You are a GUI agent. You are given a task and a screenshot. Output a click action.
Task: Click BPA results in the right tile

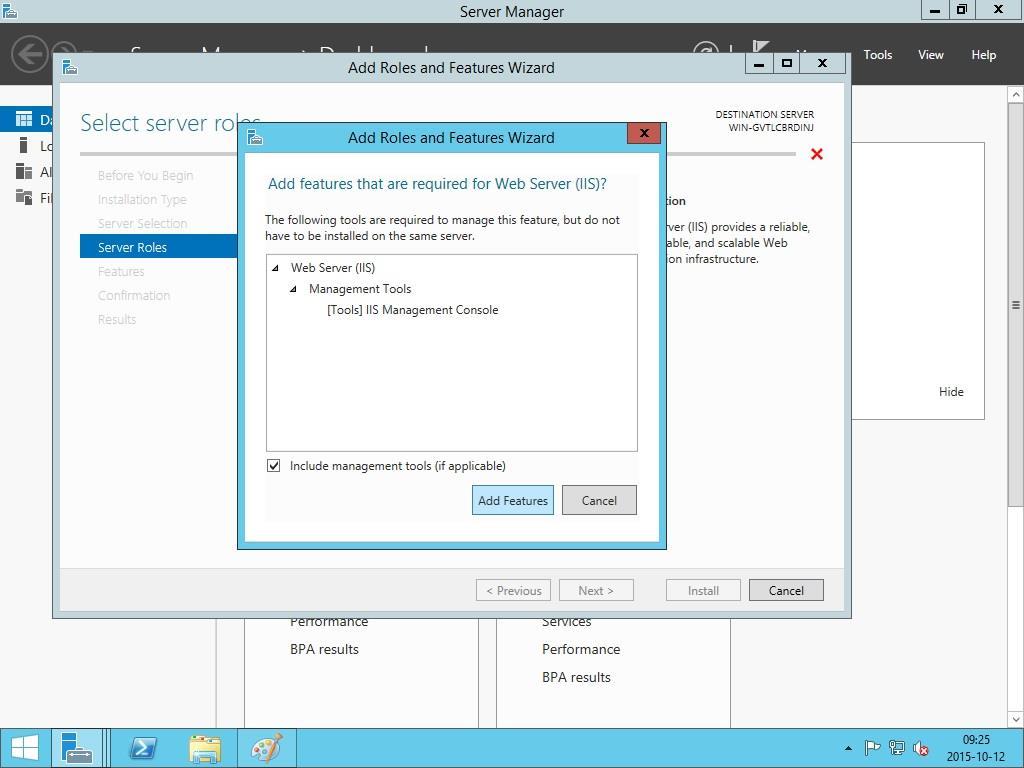click(576, 677)
